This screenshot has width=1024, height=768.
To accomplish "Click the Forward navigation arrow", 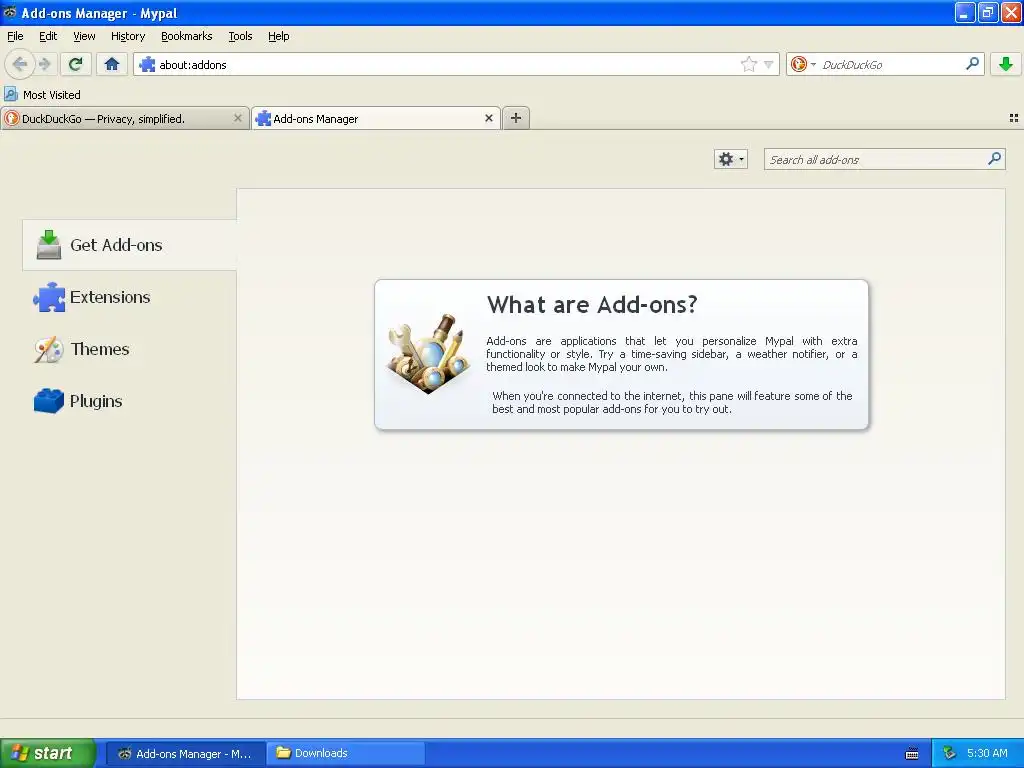I will [44, 64].
